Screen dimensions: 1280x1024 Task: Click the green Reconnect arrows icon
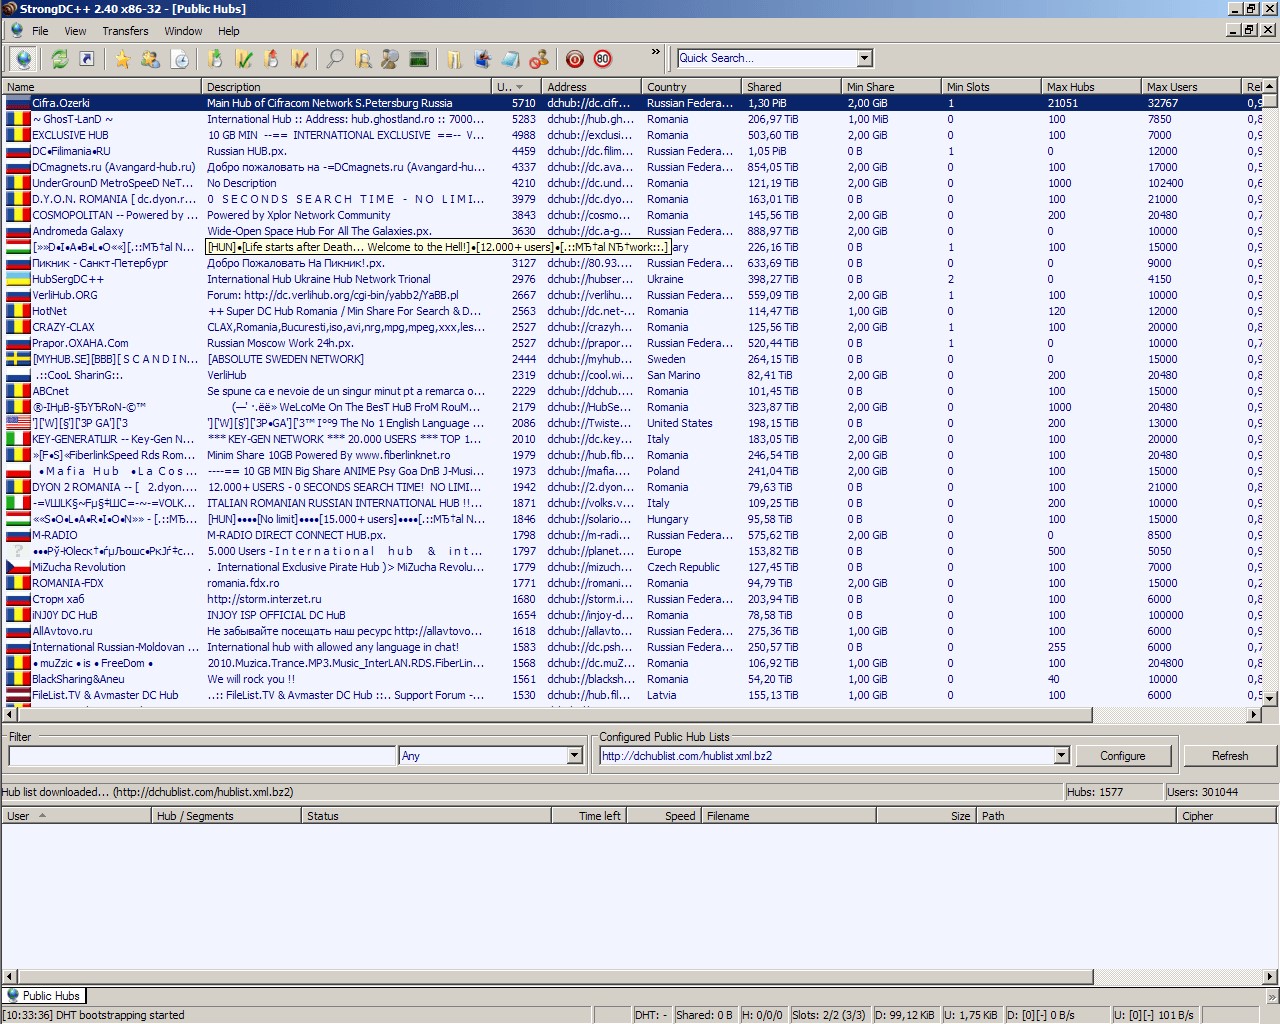pyautogui.click(x=60, y=59)
